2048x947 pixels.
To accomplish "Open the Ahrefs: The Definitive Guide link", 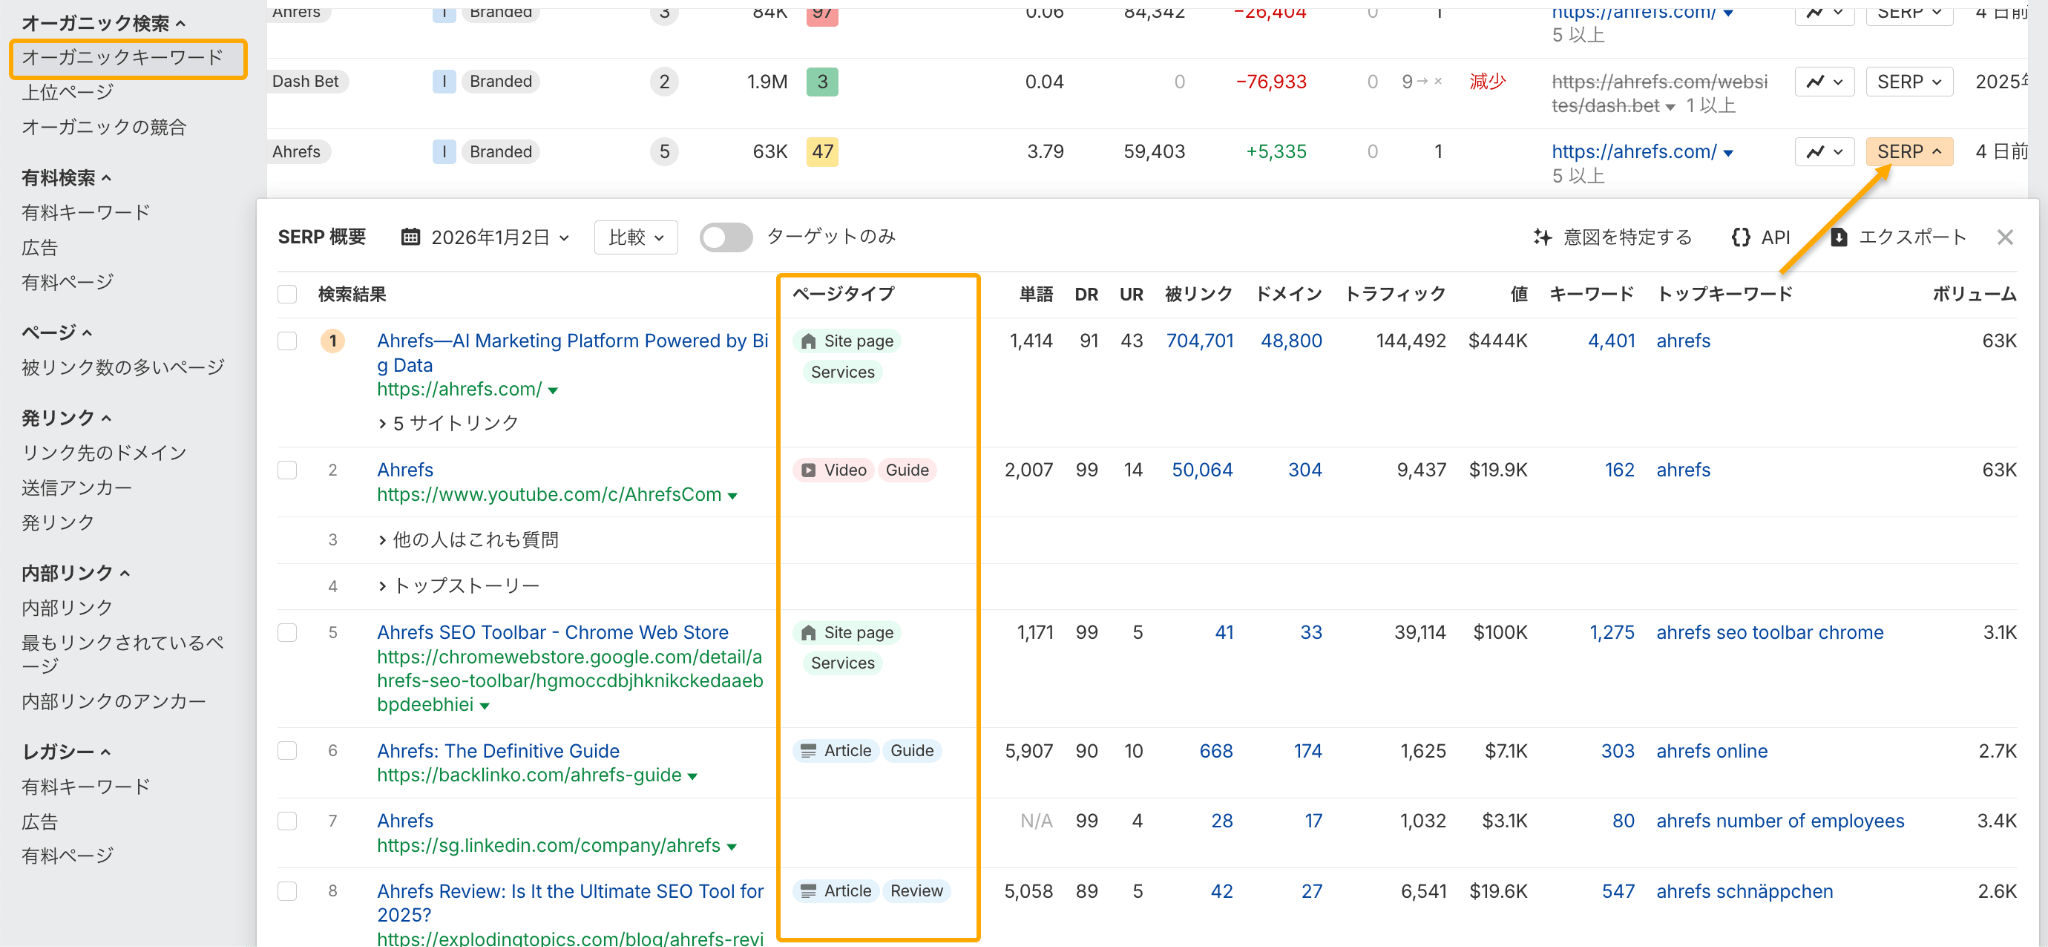I will [498, 751].
